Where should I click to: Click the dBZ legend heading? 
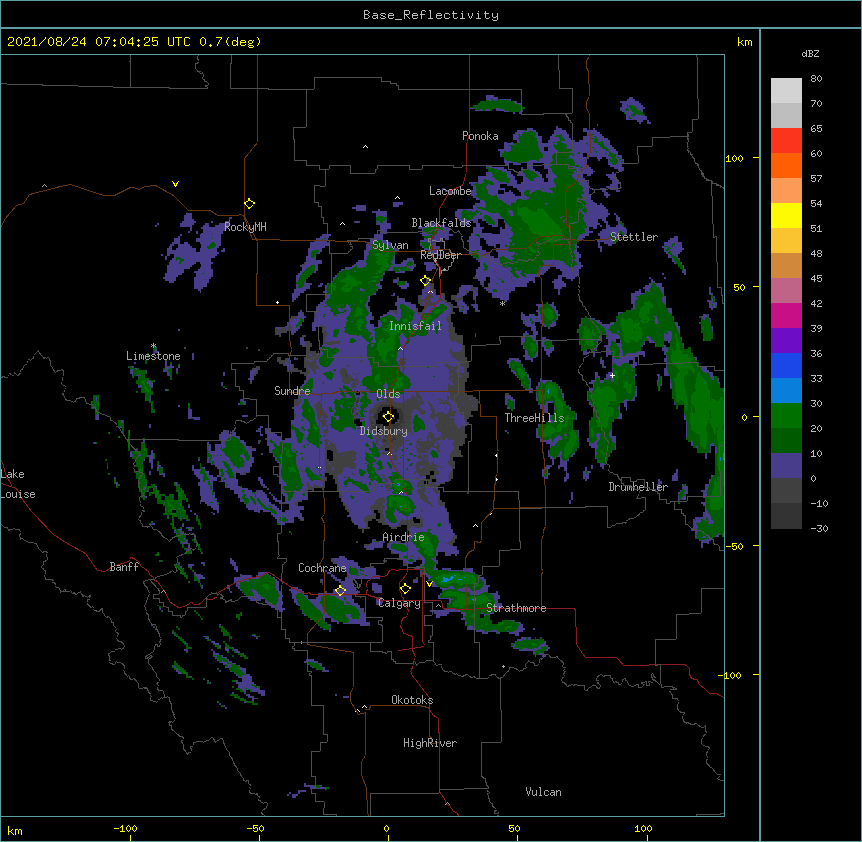pyautogui.click(x=810, y=53)
